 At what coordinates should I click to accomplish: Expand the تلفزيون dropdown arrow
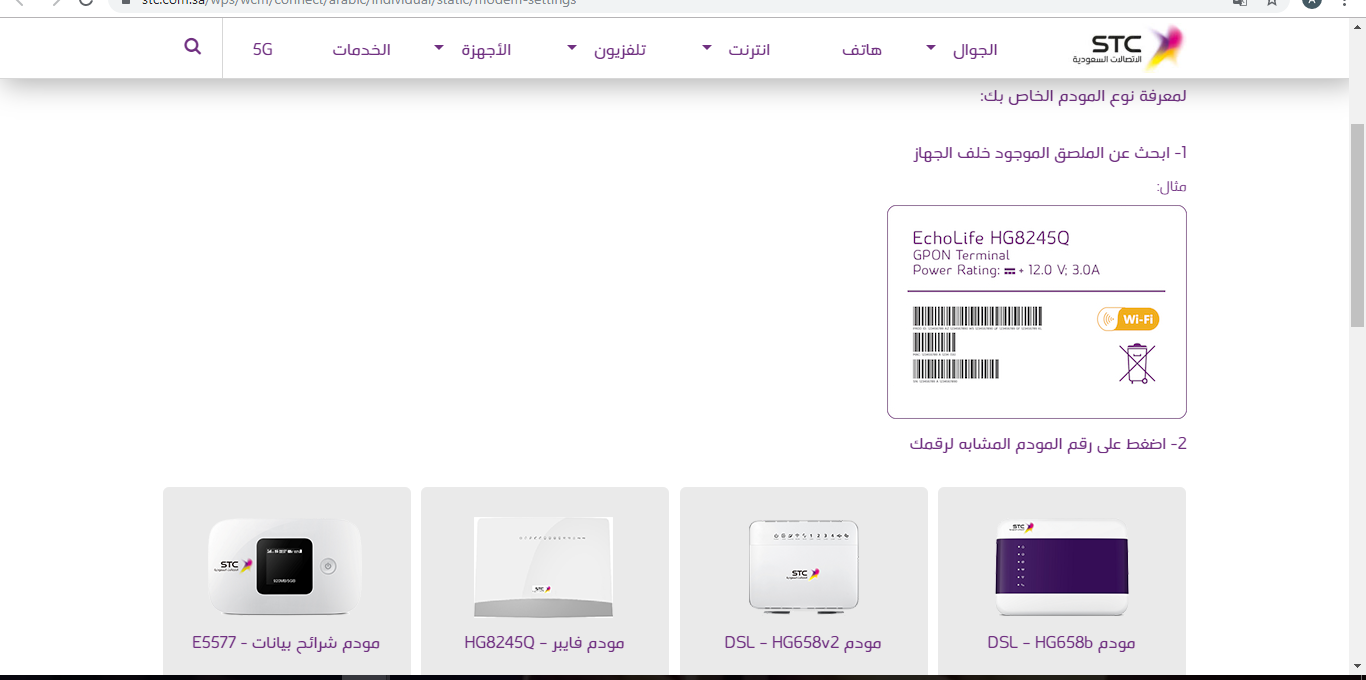[572, 47]
